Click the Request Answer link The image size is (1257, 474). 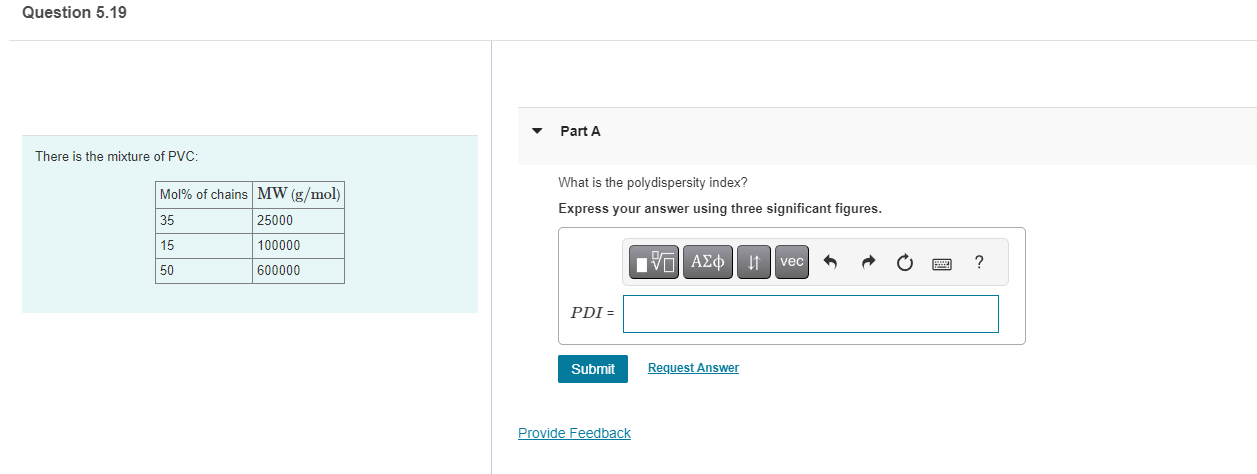[693, 368]
